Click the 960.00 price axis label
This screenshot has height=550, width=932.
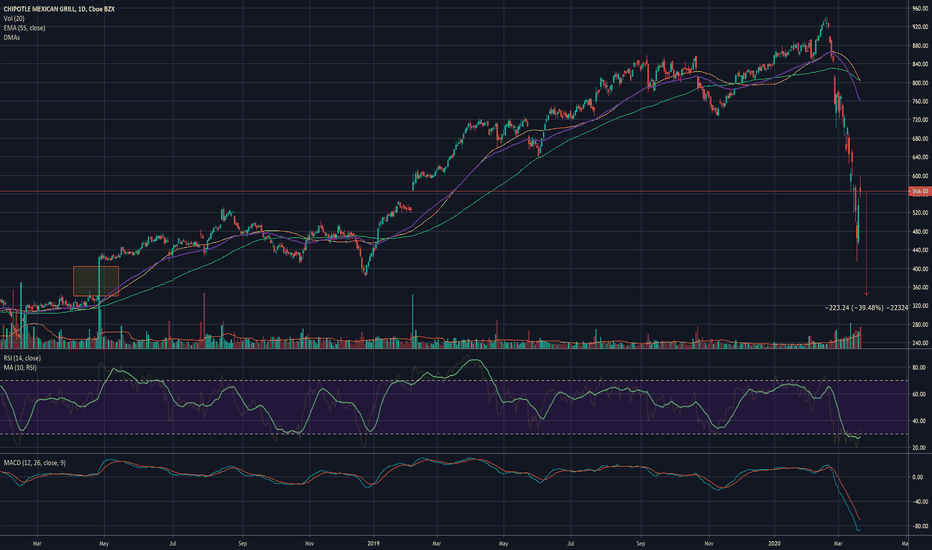coord(920,8)
